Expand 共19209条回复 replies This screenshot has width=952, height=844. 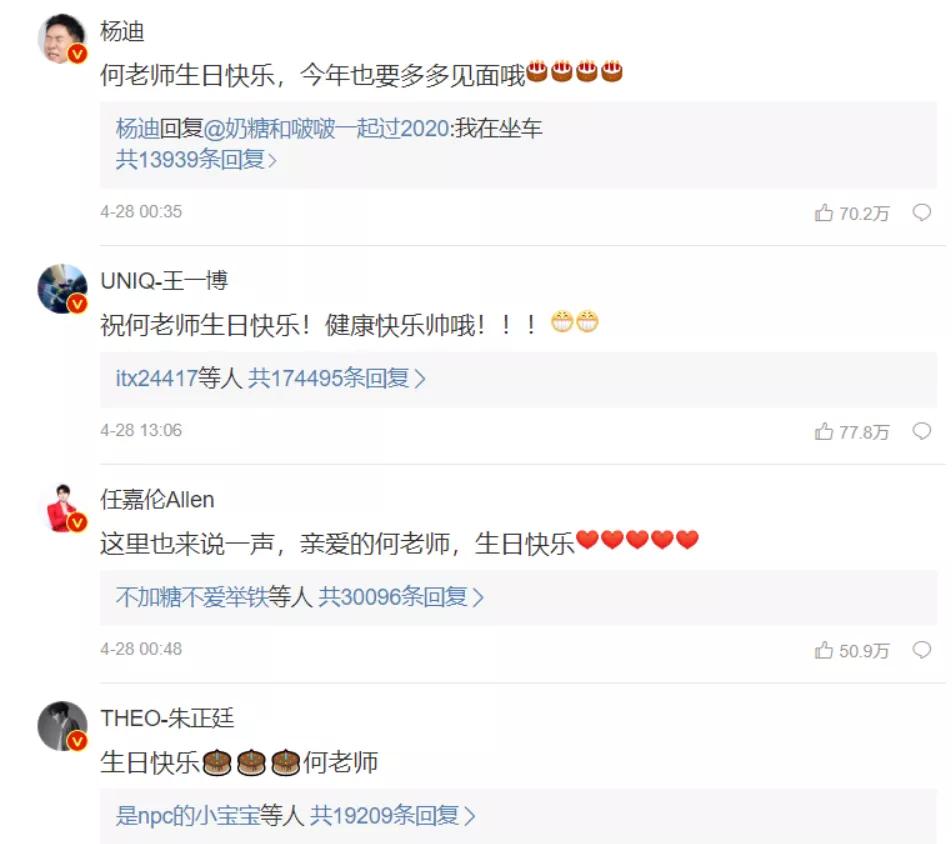point(393,815)
